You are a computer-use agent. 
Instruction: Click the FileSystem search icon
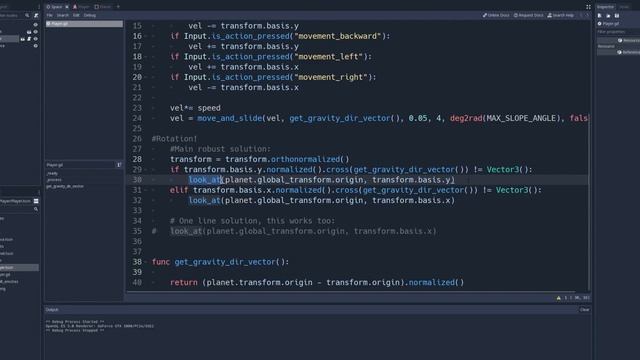tap(36, 209)
